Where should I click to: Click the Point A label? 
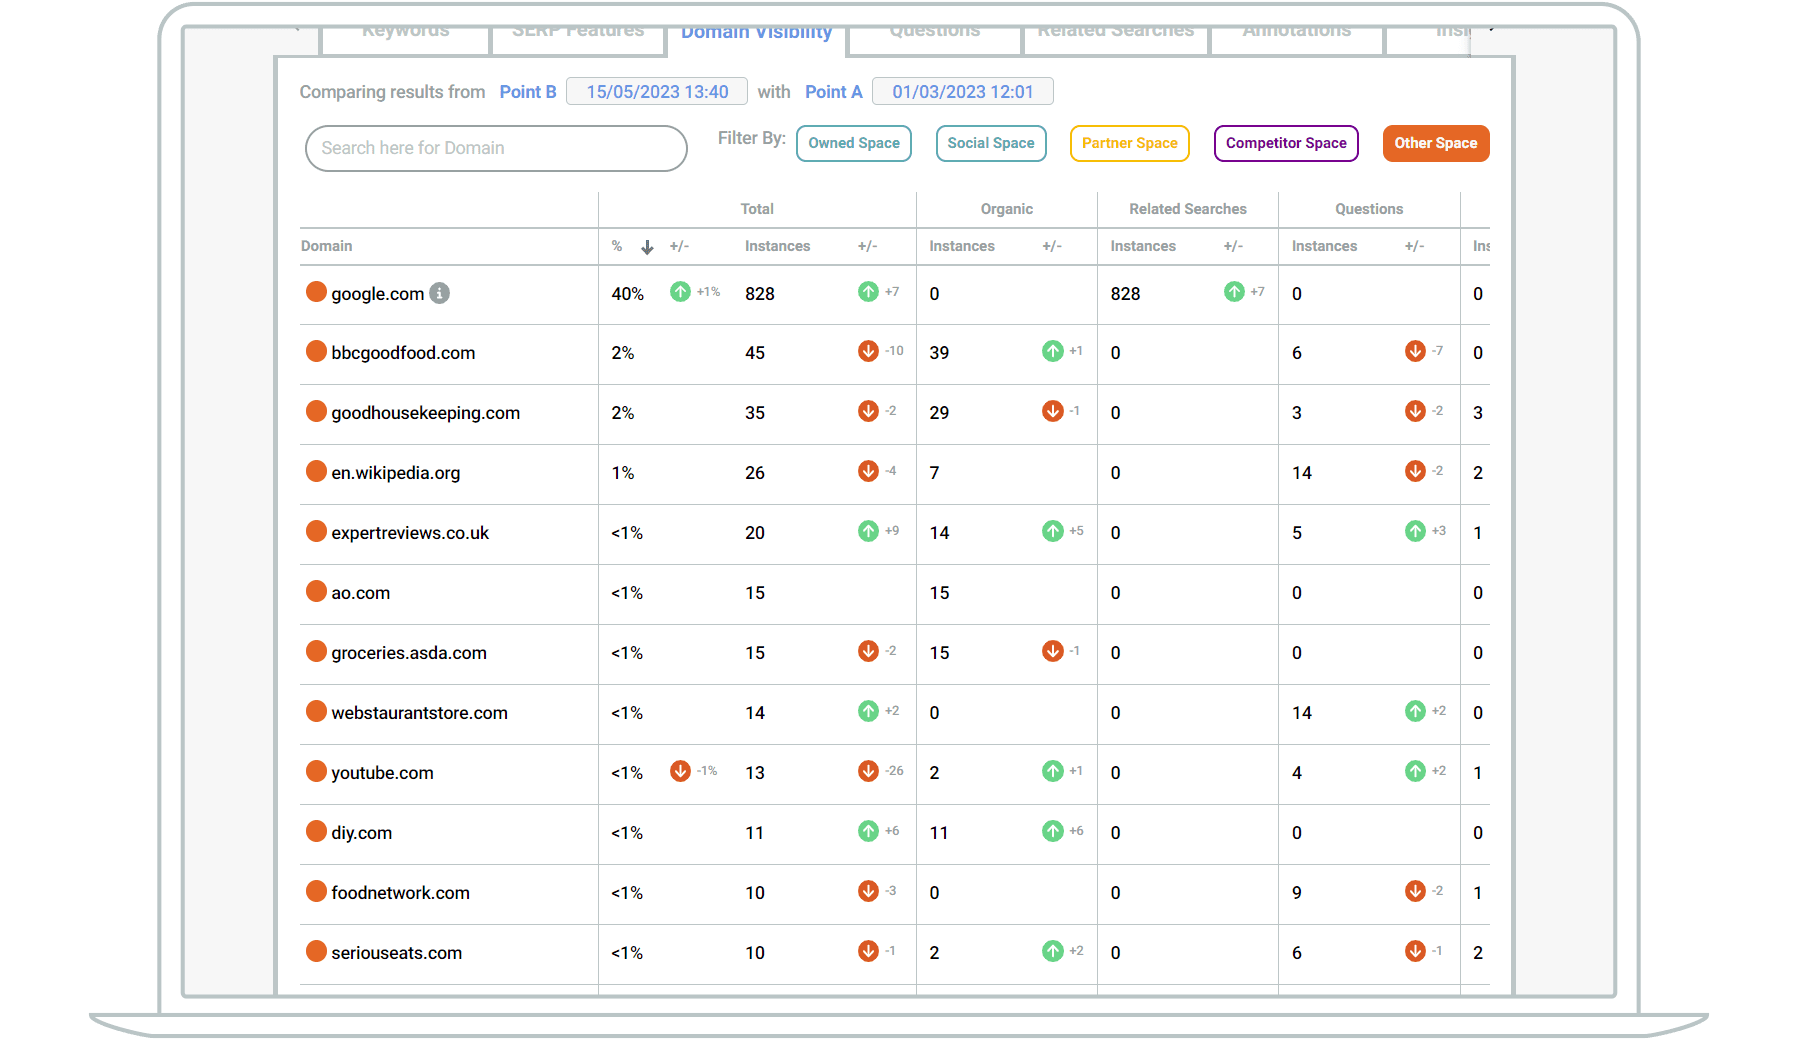(834, 92)
